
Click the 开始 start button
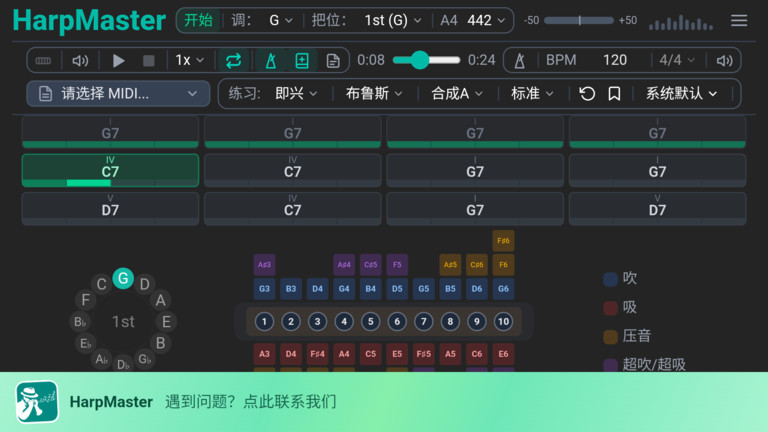click(198, 21)
